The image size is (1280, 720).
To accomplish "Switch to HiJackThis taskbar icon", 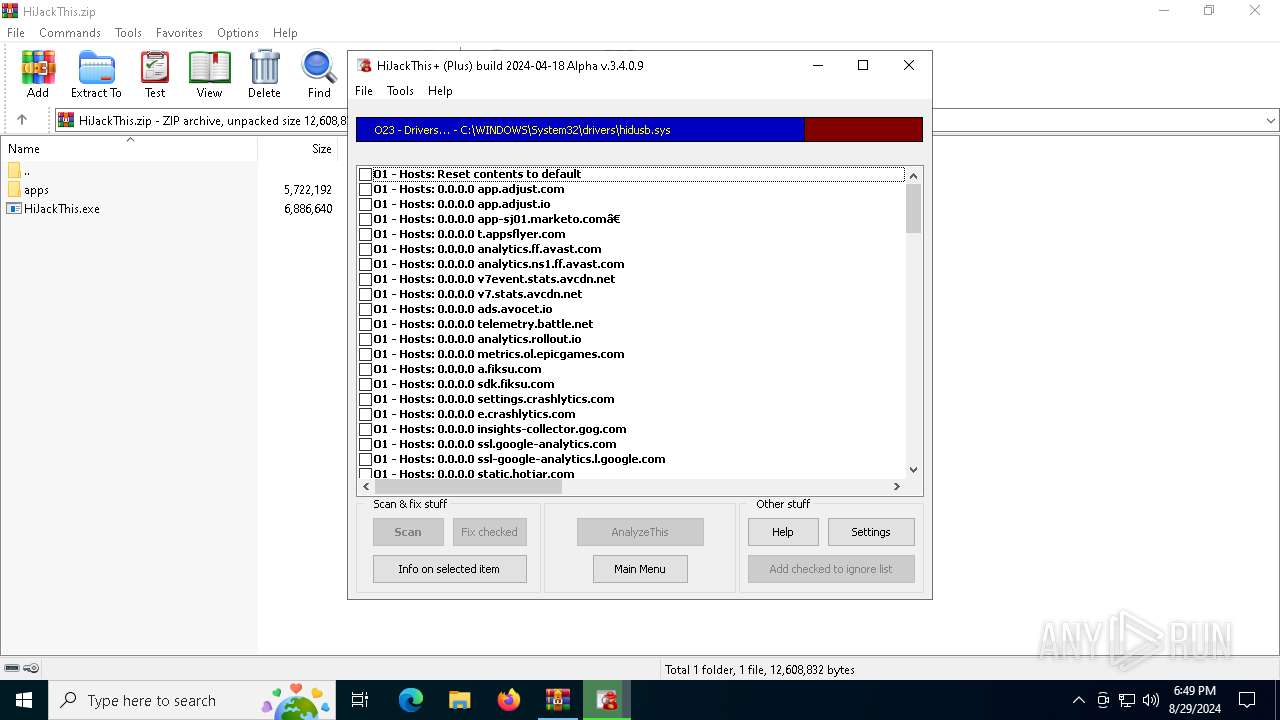I will coord(606,700).
